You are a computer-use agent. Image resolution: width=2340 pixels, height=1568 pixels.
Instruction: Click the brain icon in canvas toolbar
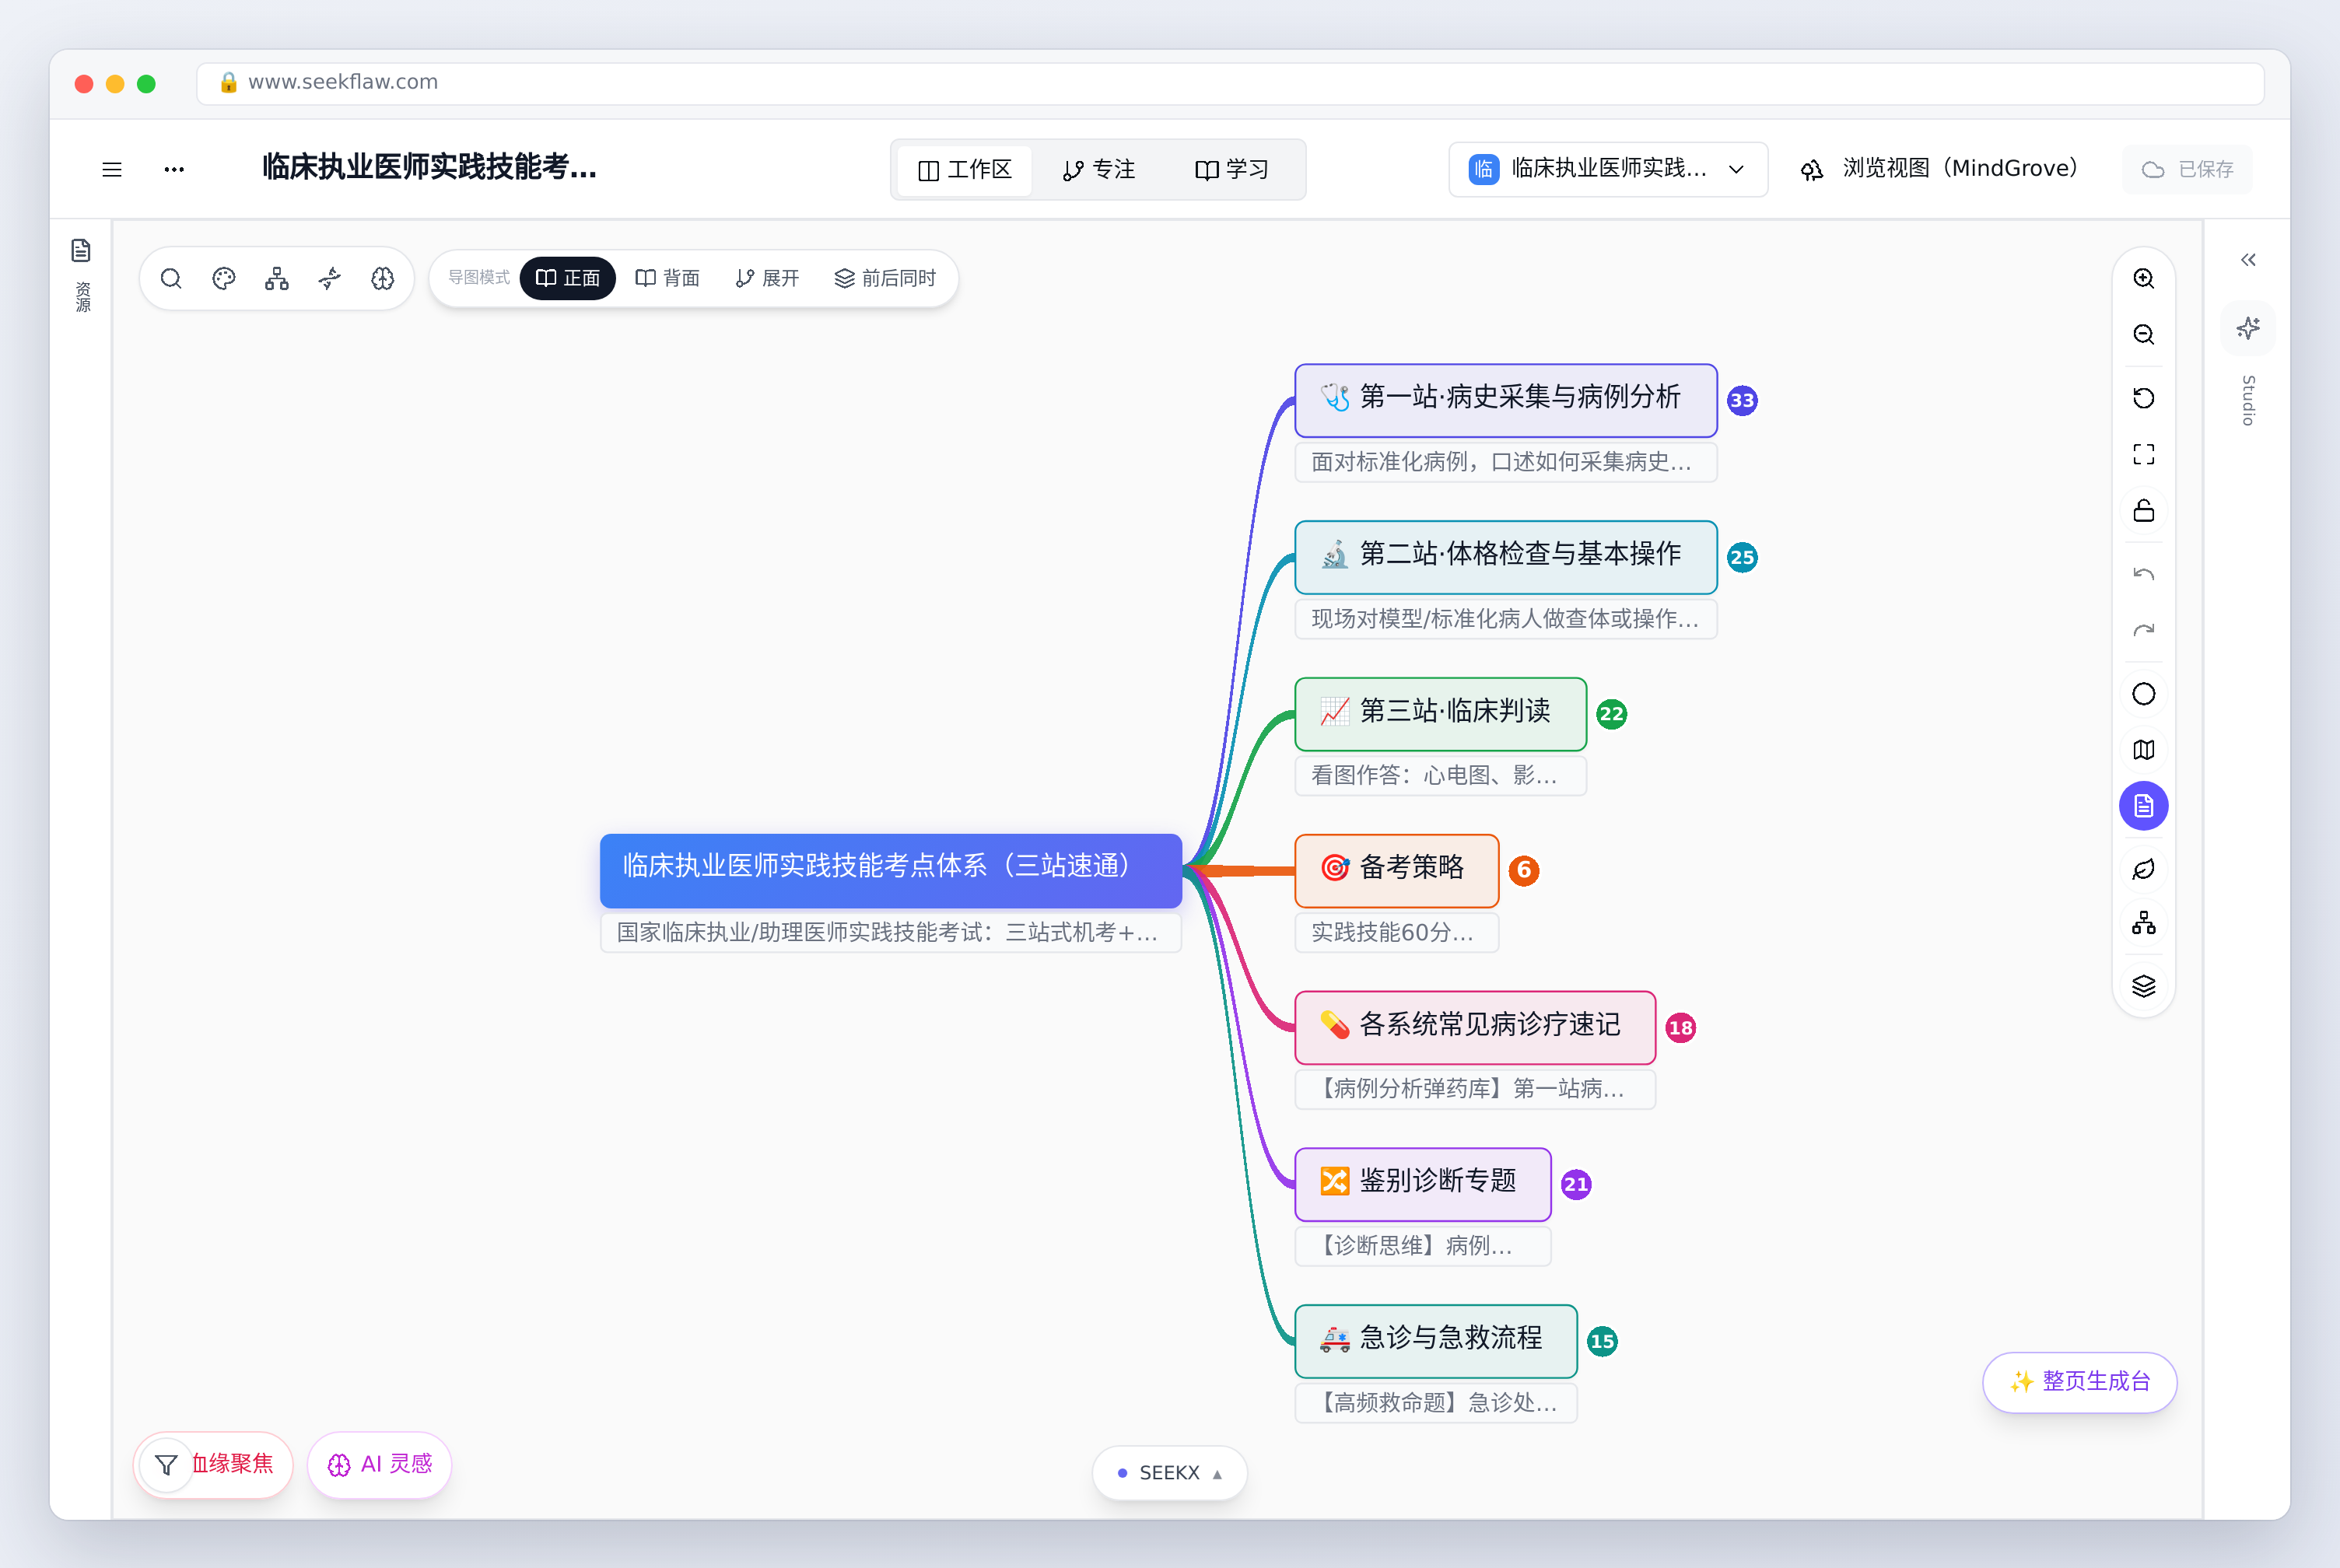[383, 278]
